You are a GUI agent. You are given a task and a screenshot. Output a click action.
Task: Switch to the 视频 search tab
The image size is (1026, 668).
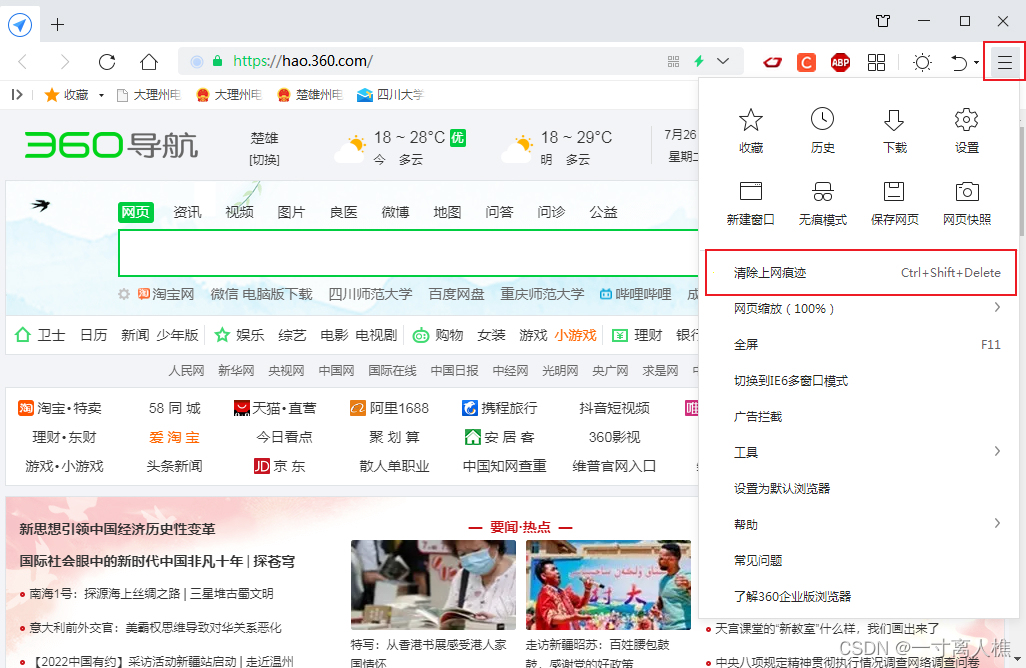click(x=239, y=212)
